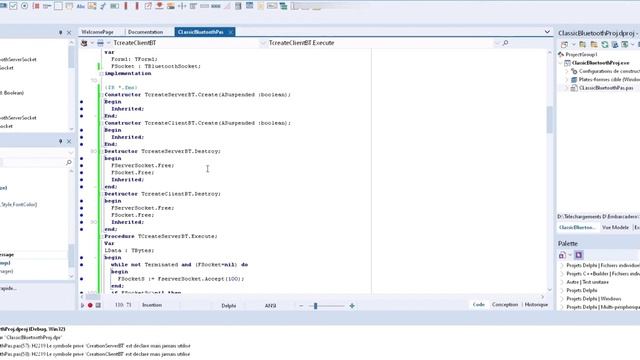Click the plus zoom icon in the editor status bar
Screen dimensions: 640x360
pyautogui.click(x=352, y=306)
